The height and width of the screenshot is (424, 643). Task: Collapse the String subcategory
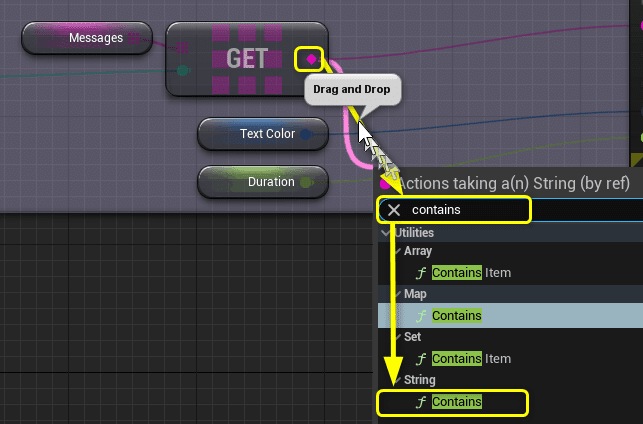pos(397,380)
